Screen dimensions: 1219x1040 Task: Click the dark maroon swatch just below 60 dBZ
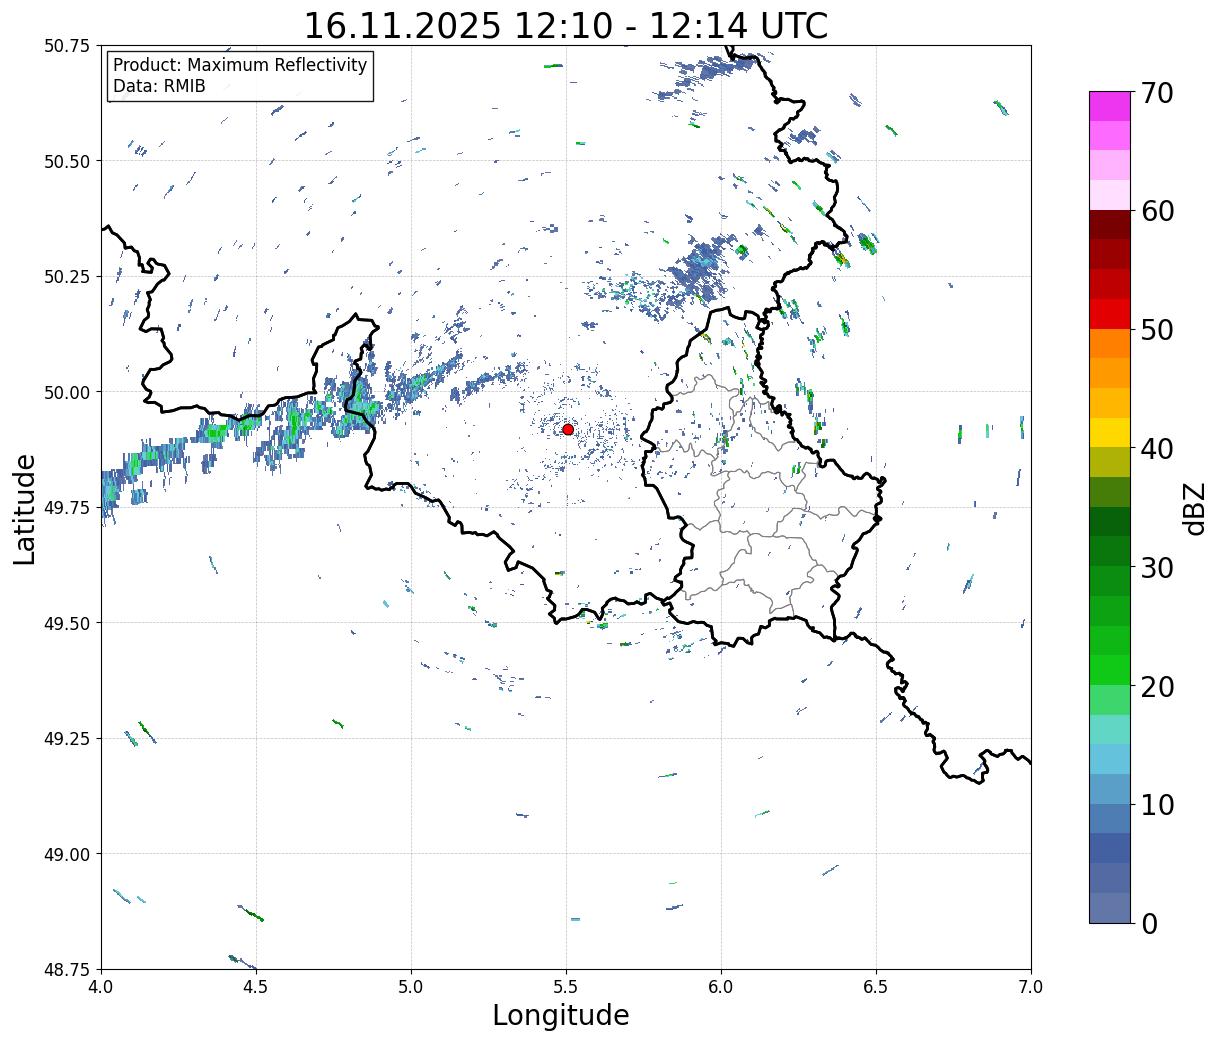tap(1110, 225)
